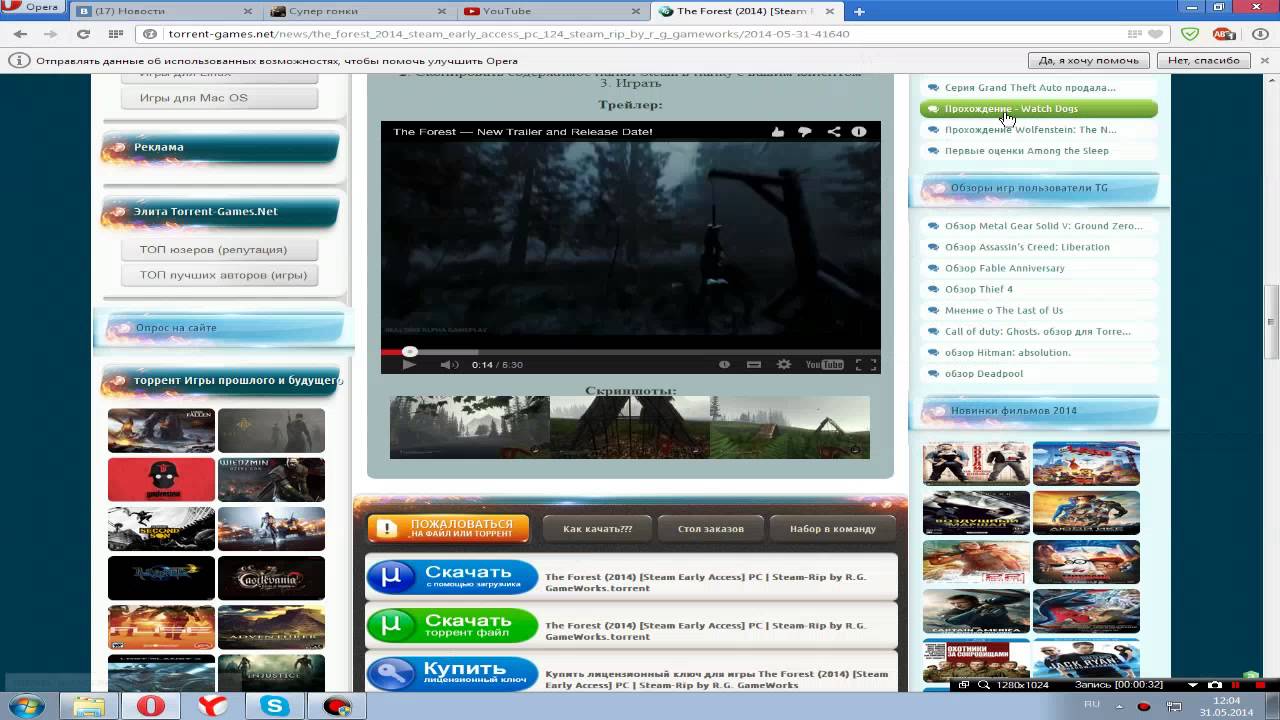Screen dimensions: 1280x720
Task: Open 'Обзор Fable Anniversary' link
Action: point(1005,268)
